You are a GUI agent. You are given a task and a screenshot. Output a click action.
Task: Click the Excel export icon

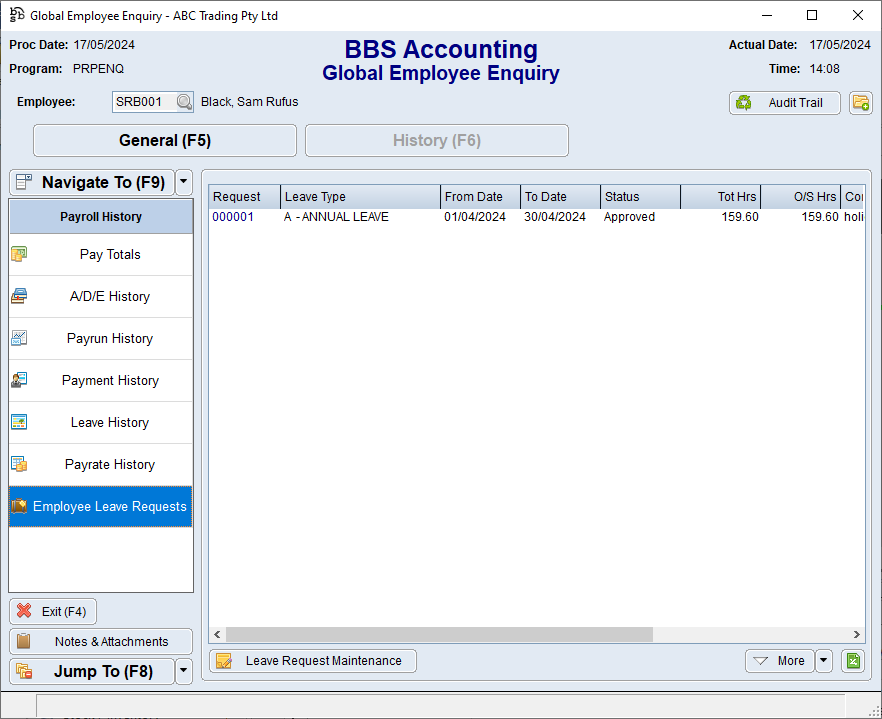point(852,661)
